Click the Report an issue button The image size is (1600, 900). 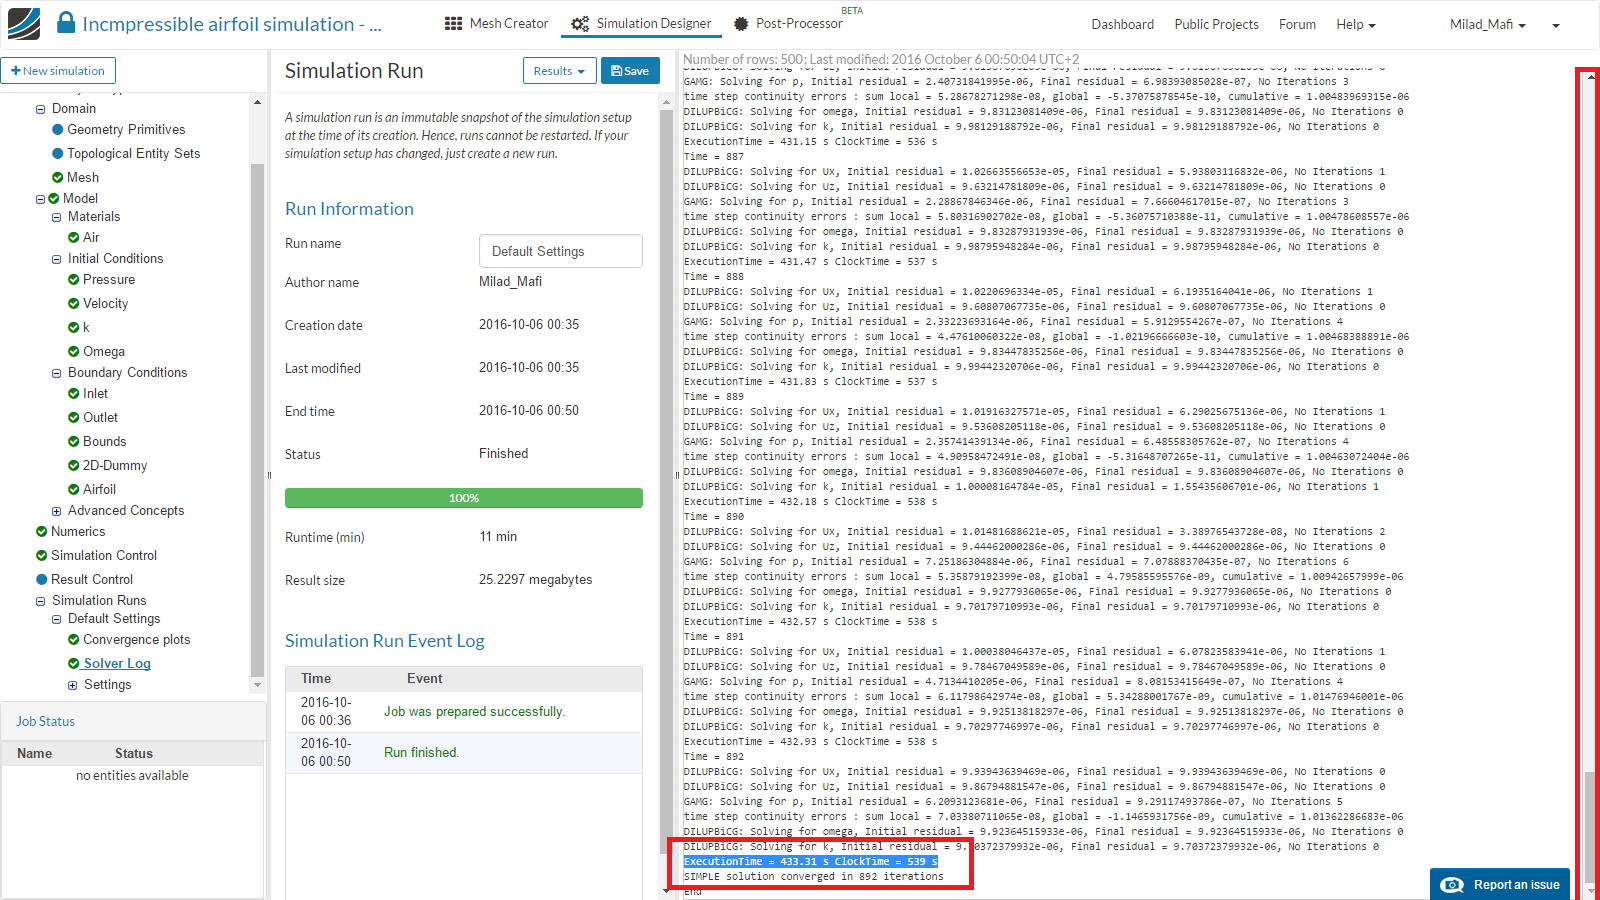(x=1500, y=885)
